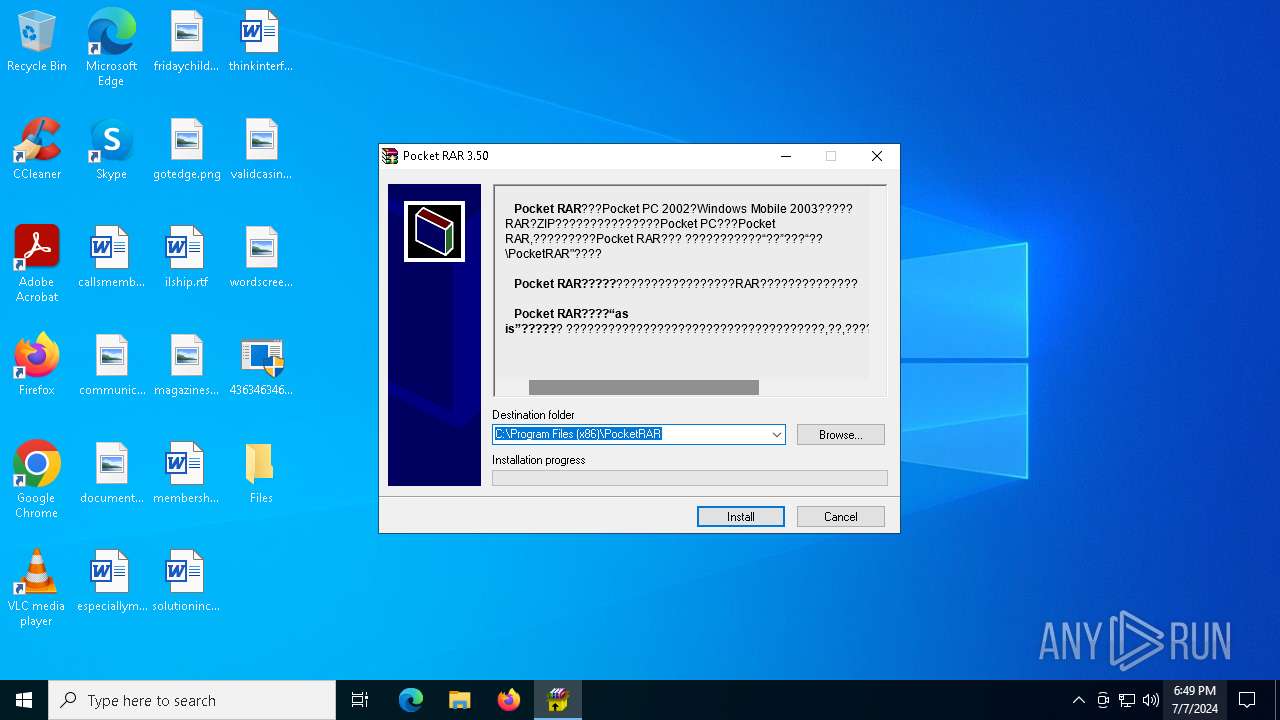Click the 'Destination folder' label
The width and height of the screenshot is (1280, 720).
click(x=533, y=415)
